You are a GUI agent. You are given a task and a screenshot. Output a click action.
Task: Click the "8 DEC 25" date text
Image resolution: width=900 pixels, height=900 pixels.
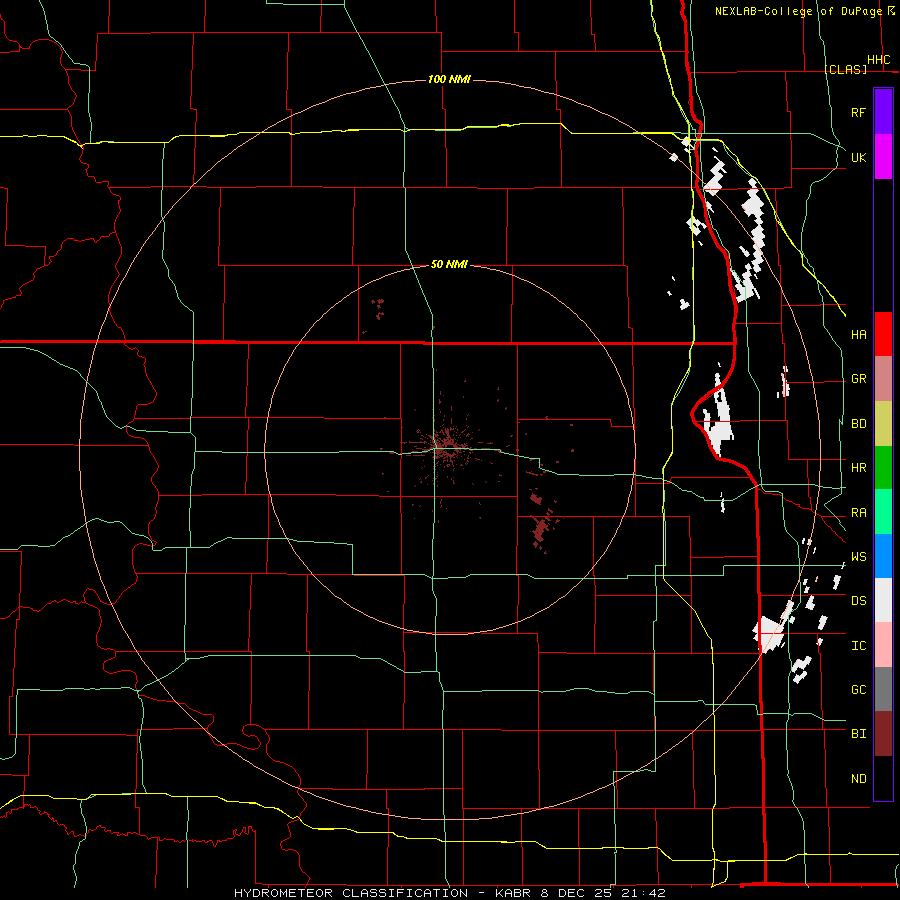coord(577,893)
